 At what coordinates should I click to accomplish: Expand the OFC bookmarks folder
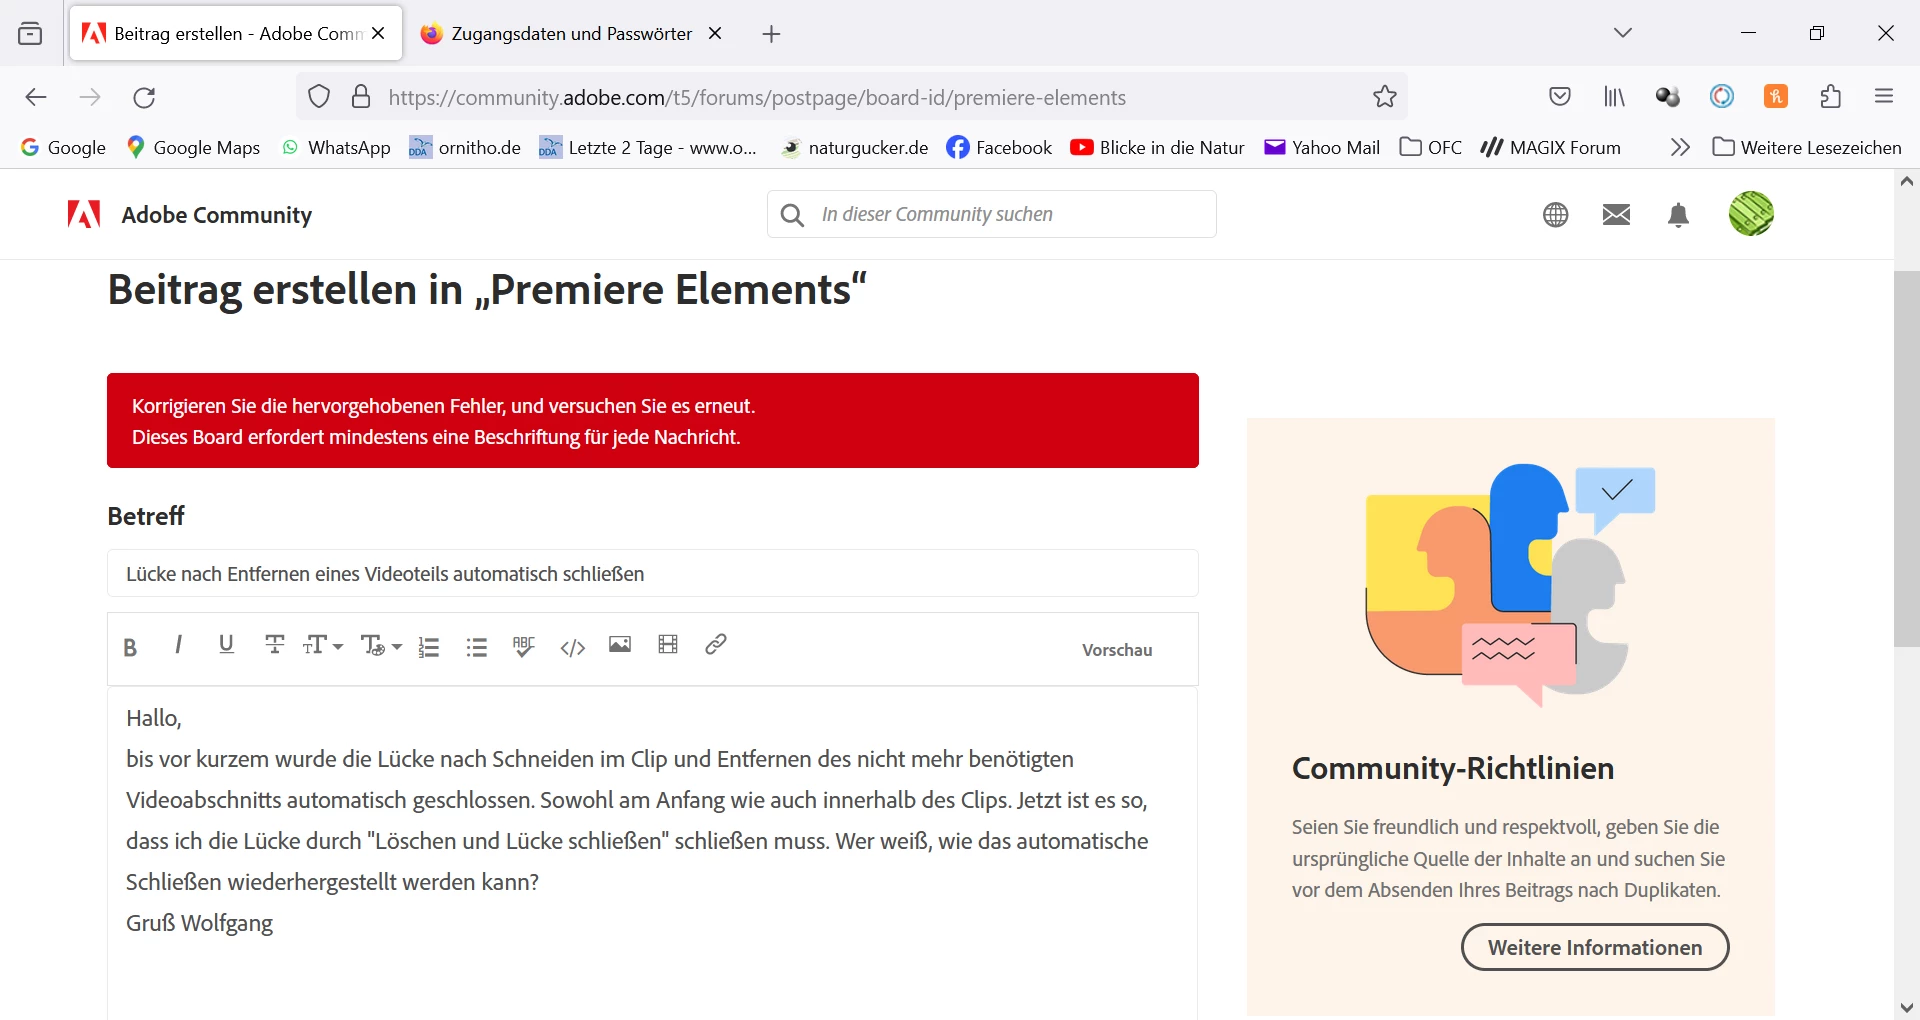1431,148
